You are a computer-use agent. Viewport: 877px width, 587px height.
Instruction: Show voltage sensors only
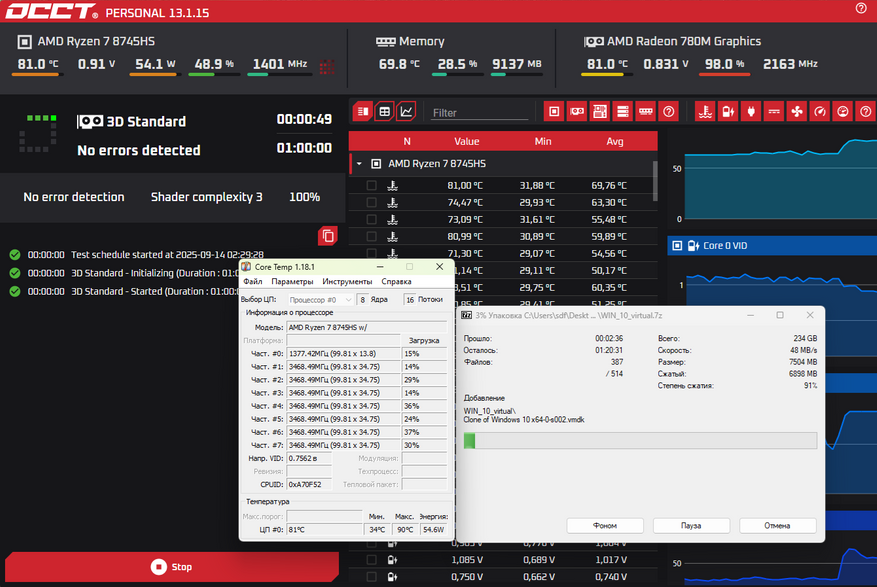pyautogui.click(x=728, y=112)
